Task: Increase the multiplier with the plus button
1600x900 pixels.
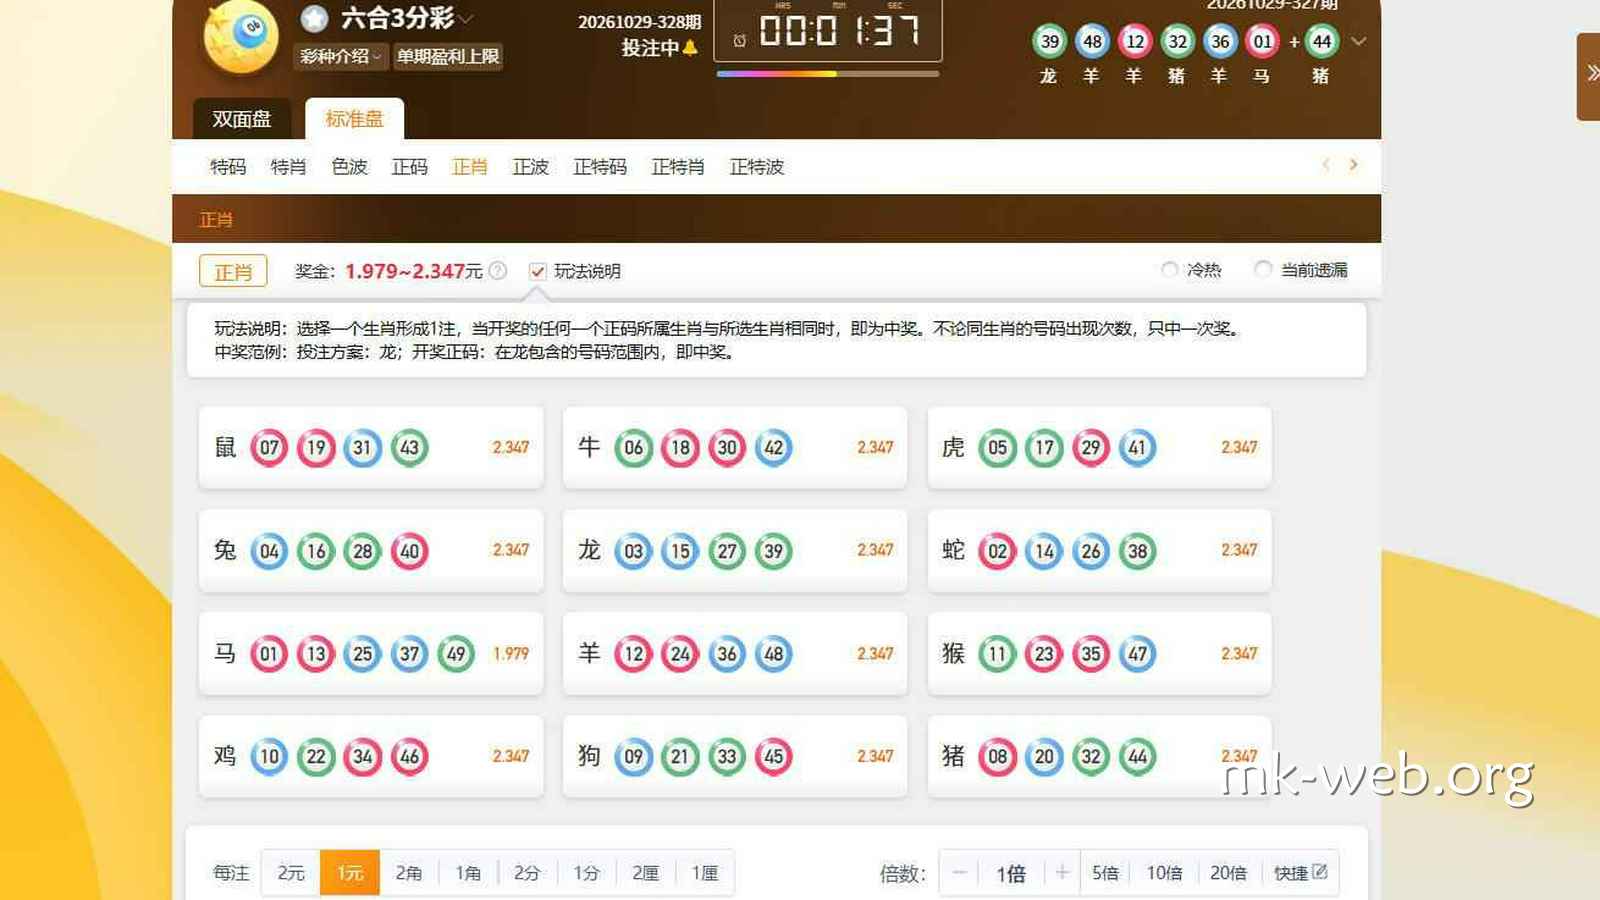Action: pos(1062,873)
